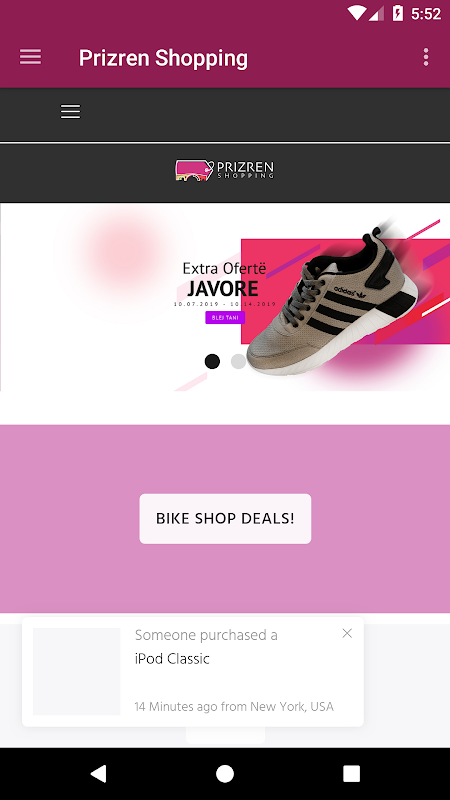
Task: Tap the "14 Minutes ago from New York" text
Action: pos(234,707)
